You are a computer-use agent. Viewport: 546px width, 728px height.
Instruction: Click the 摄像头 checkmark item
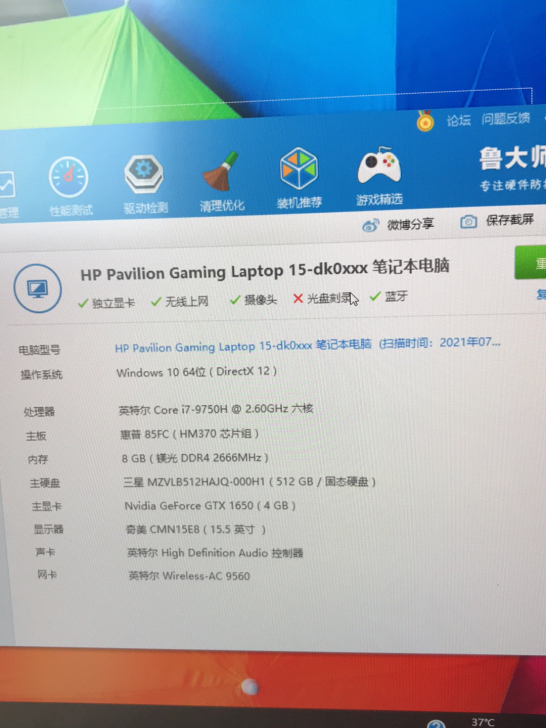click(254, 300)
